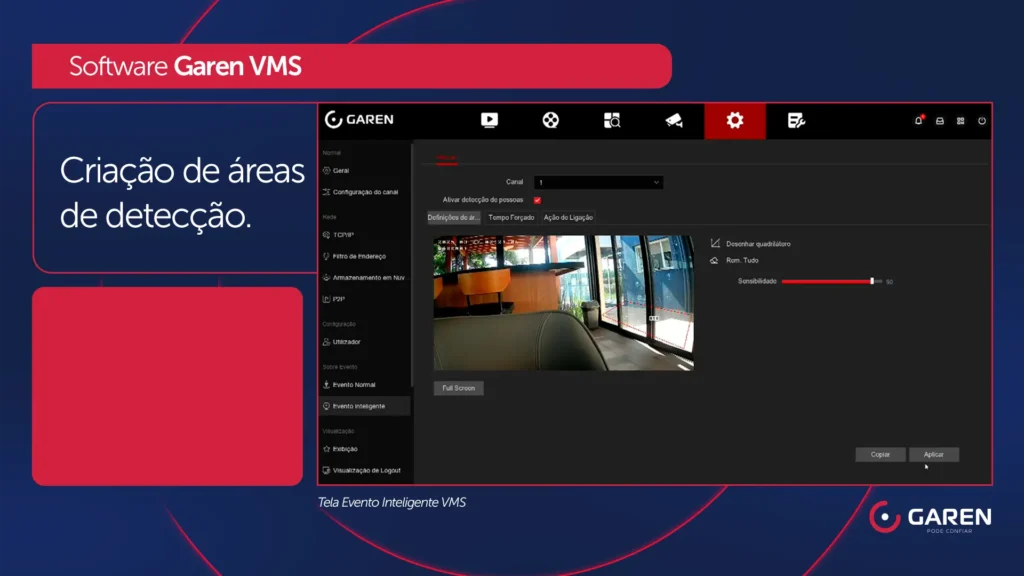This screenshot has height=576, width=1024.
Task: Click the Rem. Tudo label
Action: pyautogui.click(x=743, y=260)
